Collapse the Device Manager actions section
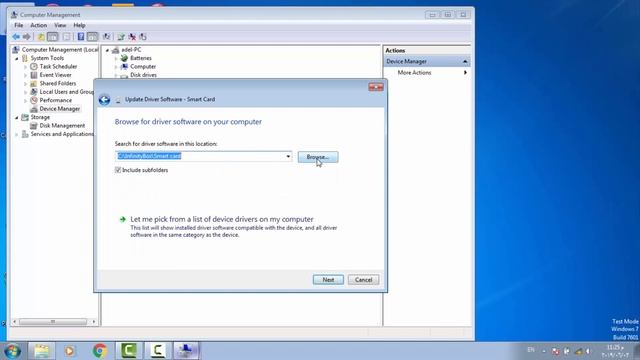The image size is (640, 360). [x=465, y=61]
